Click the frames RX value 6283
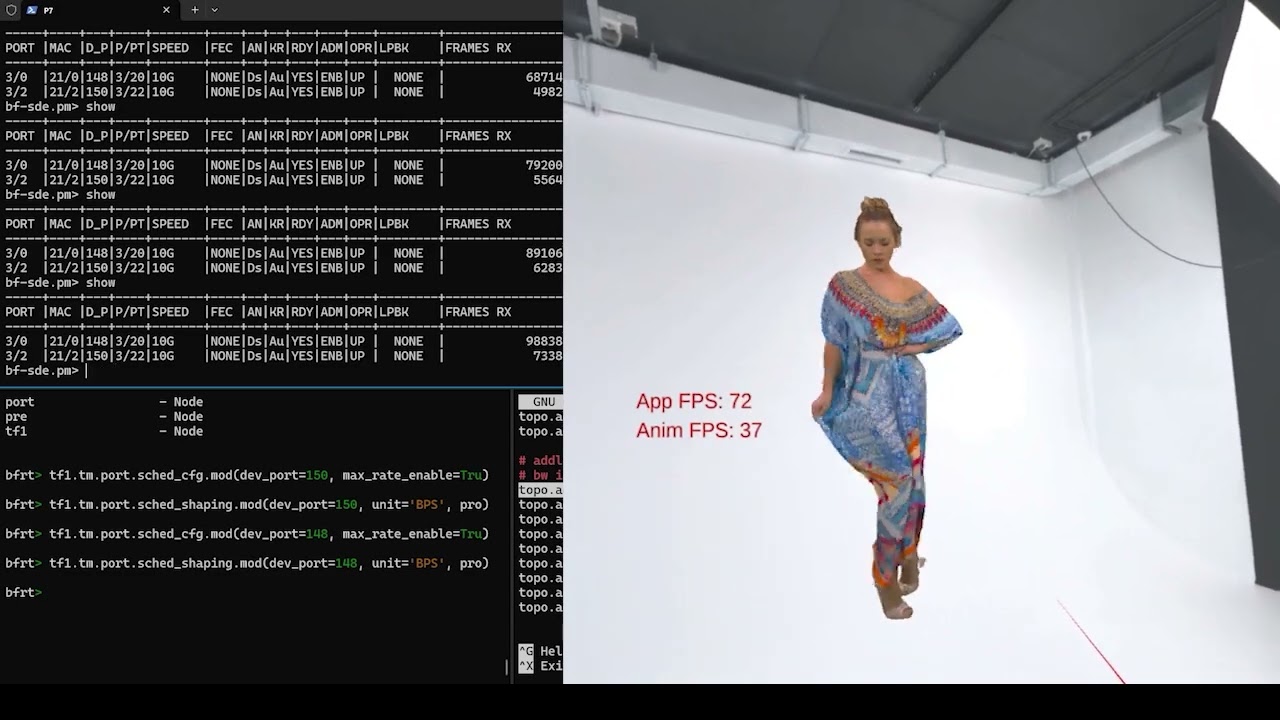The width and height of the screenshot is (1280, 720). tap(547, 268)
